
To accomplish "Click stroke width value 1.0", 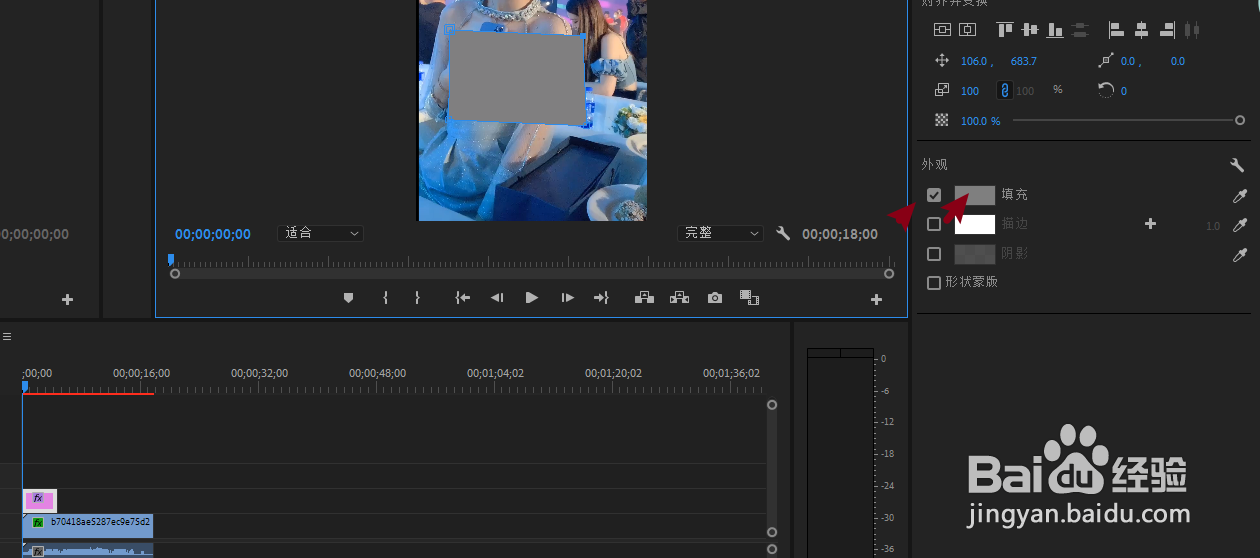I will (x=1213, y=226).
